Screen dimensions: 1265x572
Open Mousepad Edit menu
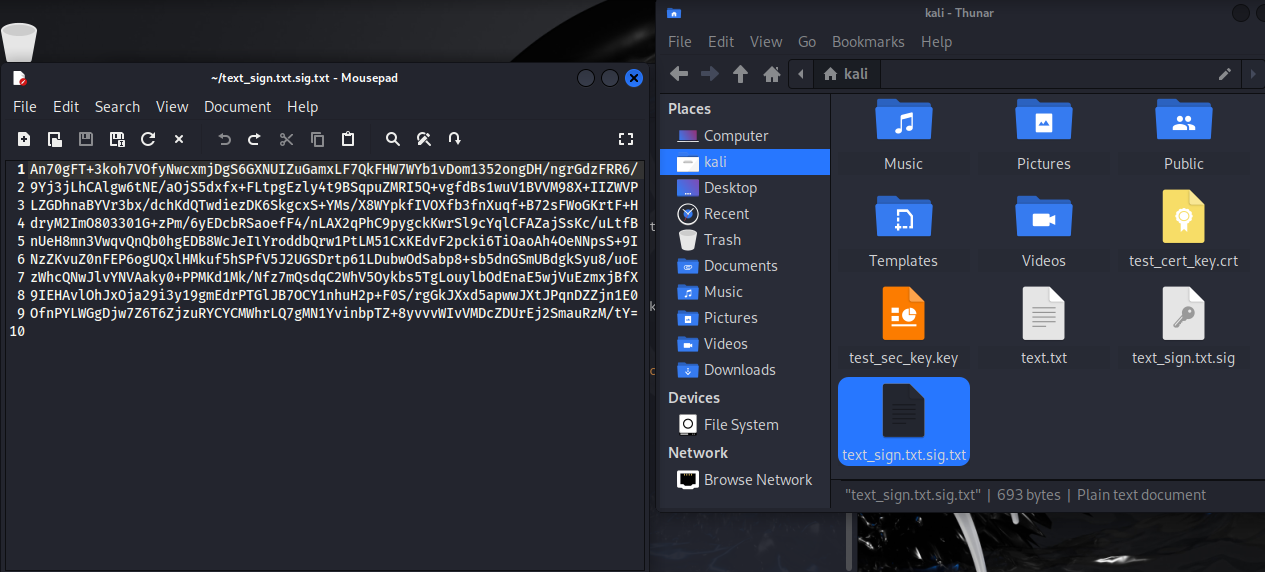click(66, 107)
